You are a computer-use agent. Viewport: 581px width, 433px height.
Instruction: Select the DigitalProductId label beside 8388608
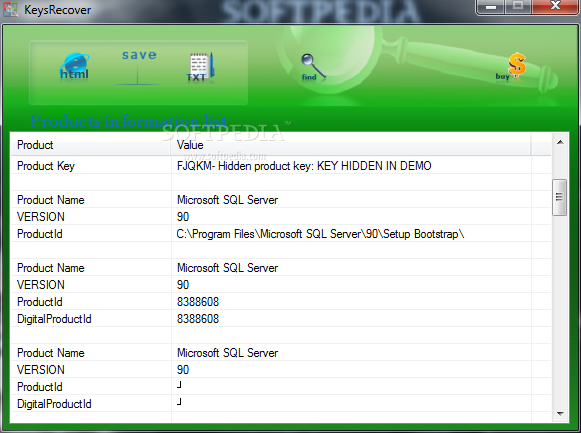[x=54, y=319]
